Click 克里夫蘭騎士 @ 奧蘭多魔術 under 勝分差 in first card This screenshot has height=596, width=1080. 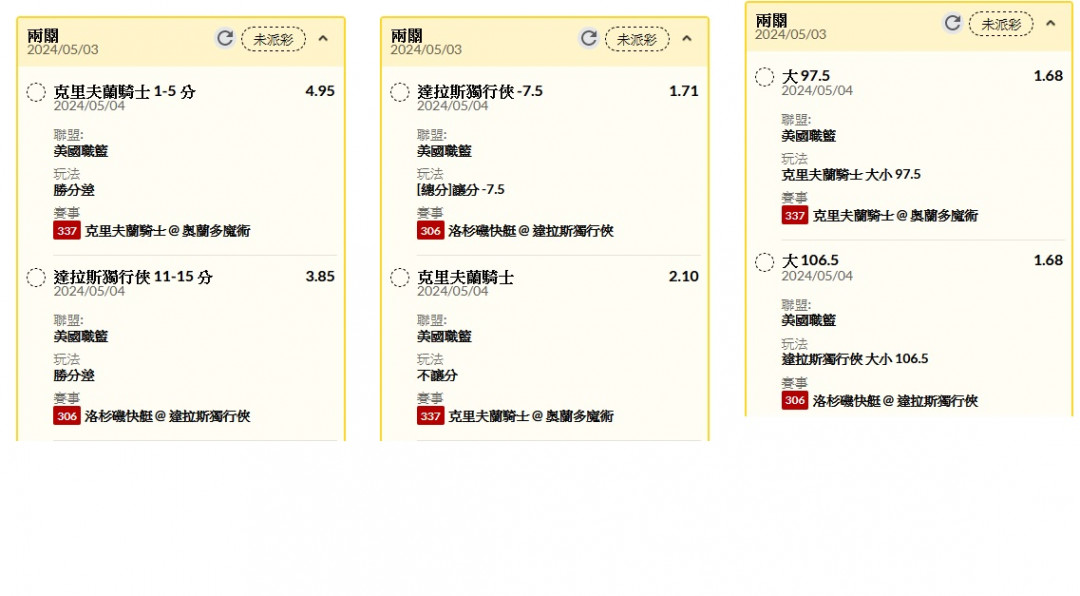(x=167, y=231)
